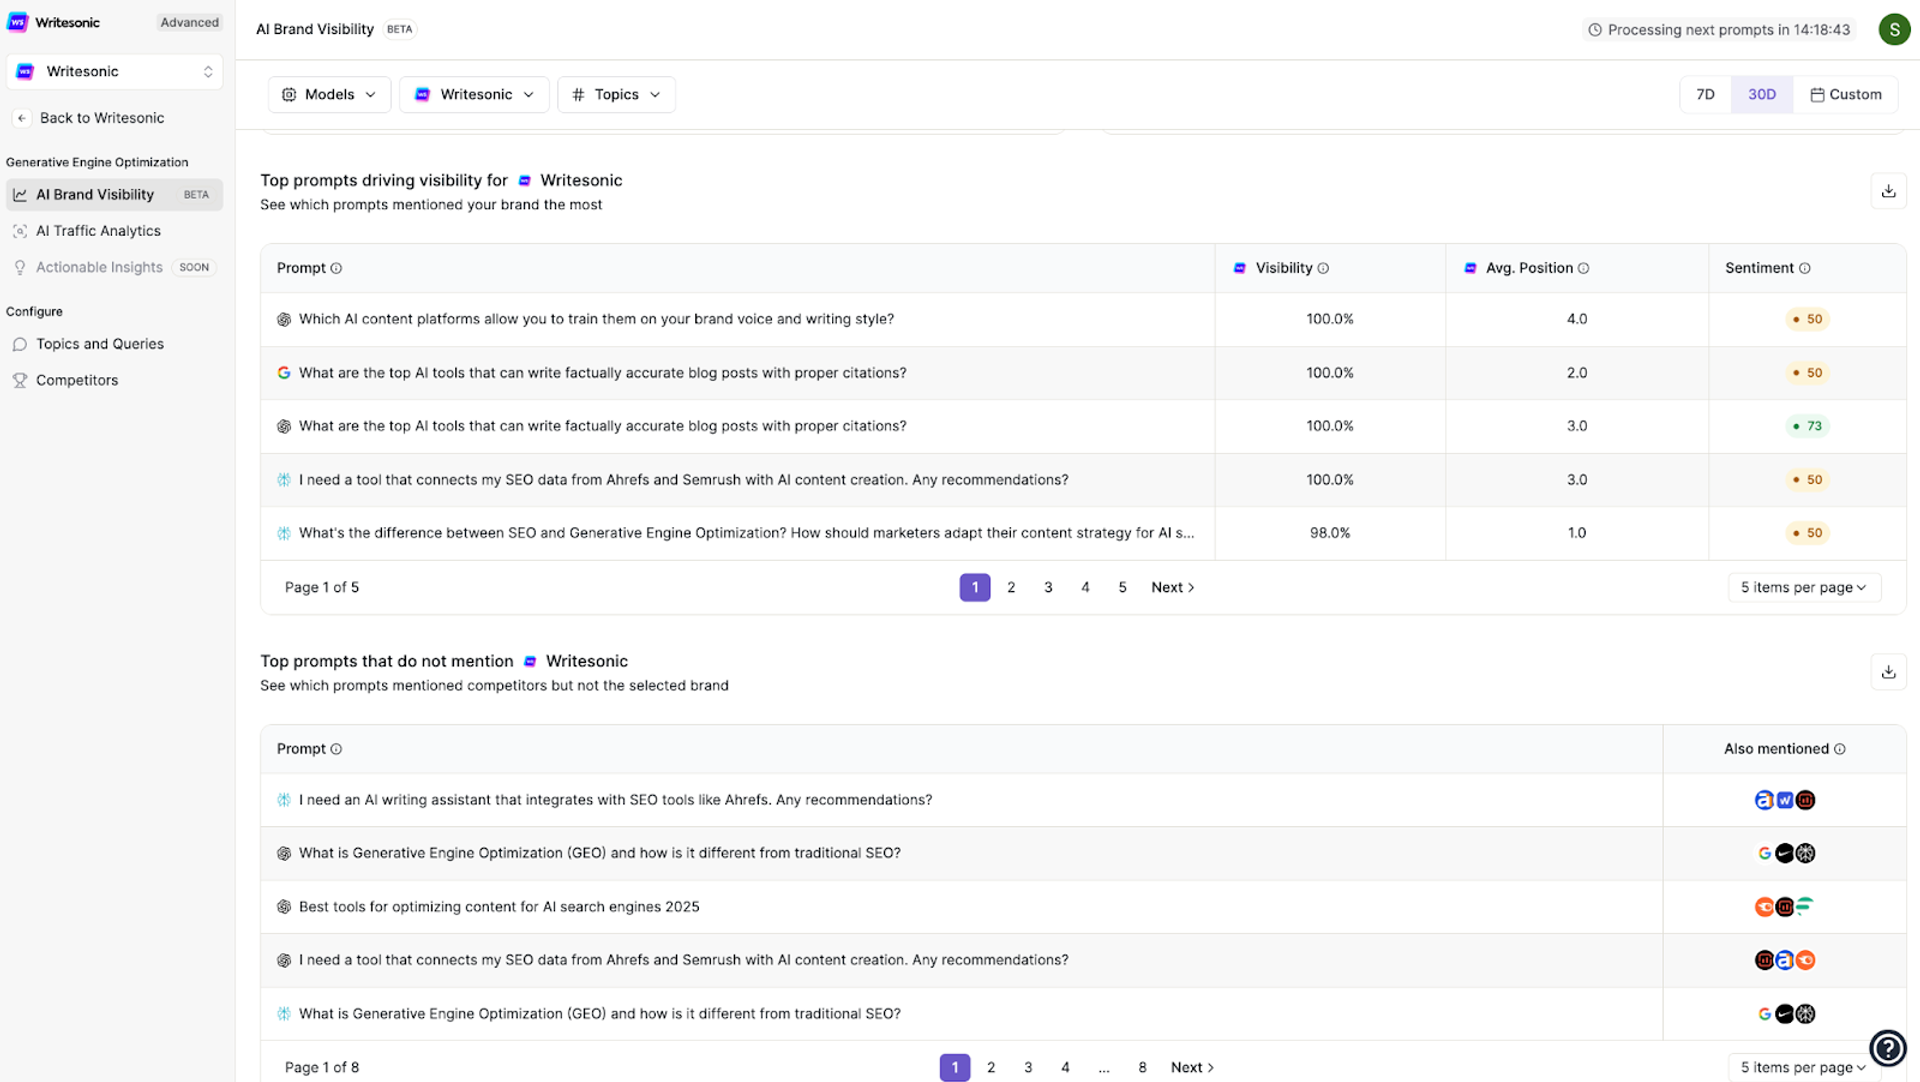1920x1082 pixels.
Task: Click the help question mark icon
Action: 1888,1048
